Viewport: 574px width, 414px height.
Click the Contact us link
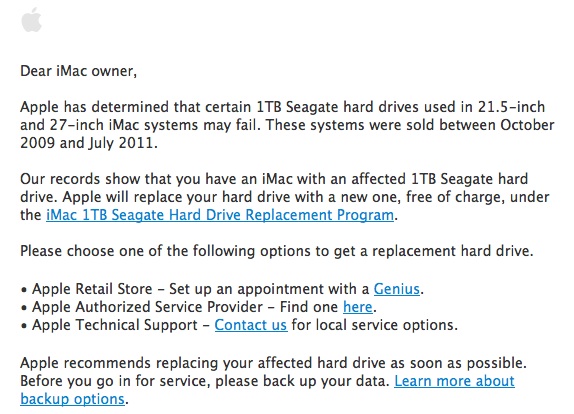tap(251, 325)
